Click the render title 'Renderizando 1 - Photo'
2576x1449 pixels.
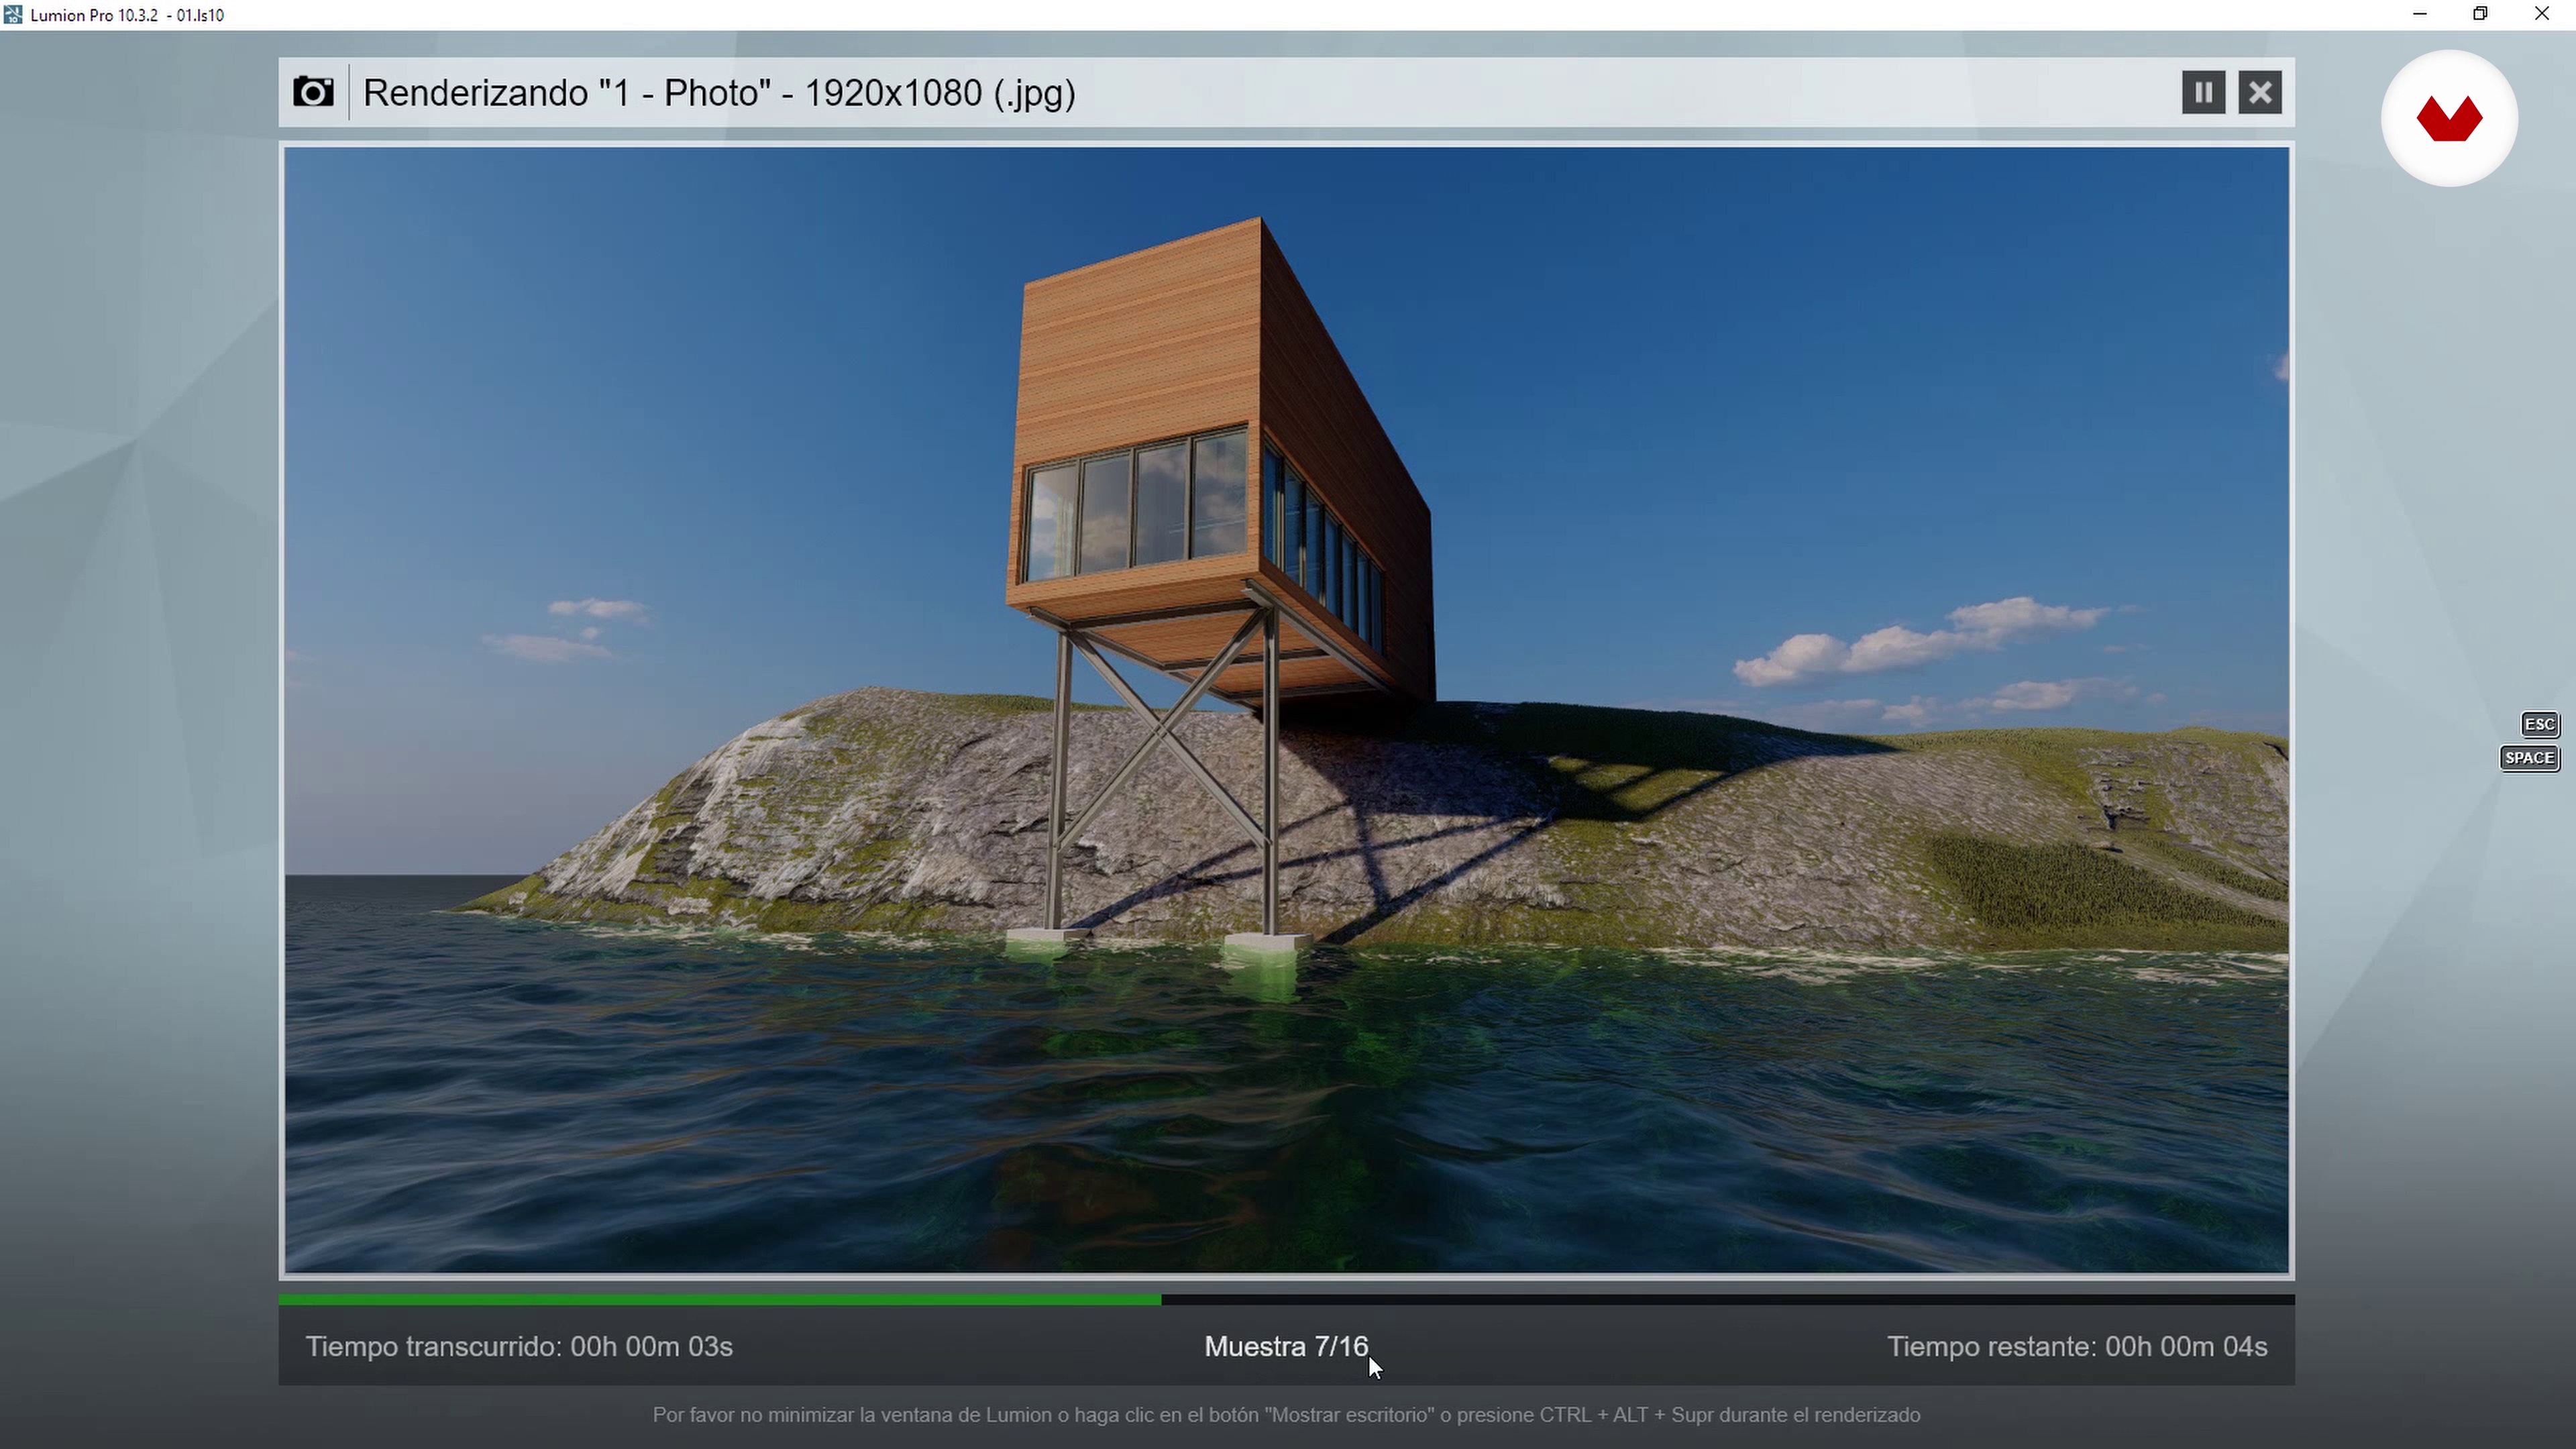tap(719, 93)
